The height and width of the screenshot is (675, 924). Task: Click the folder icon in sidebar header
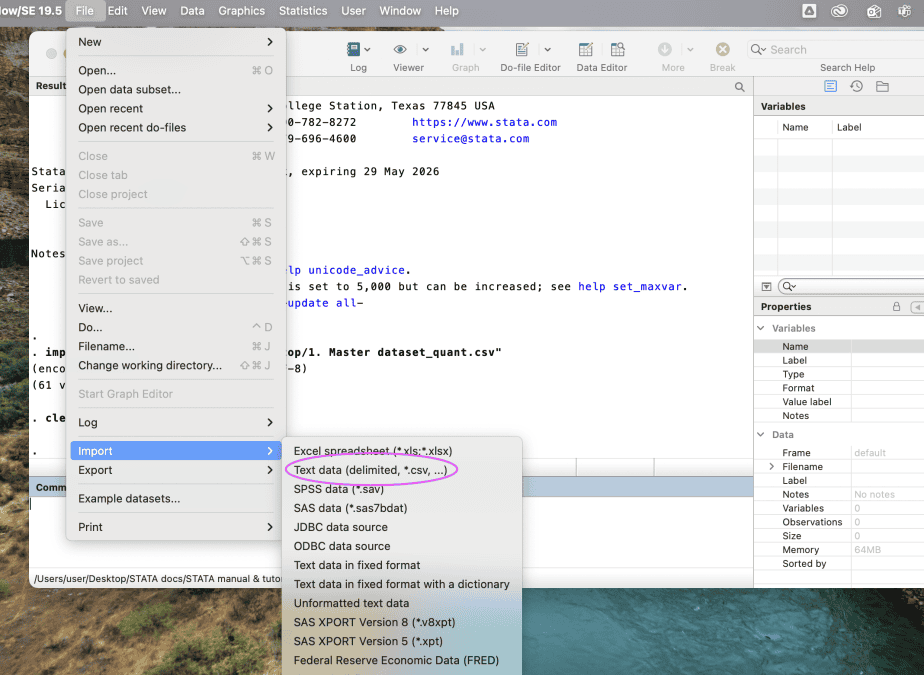882,87
